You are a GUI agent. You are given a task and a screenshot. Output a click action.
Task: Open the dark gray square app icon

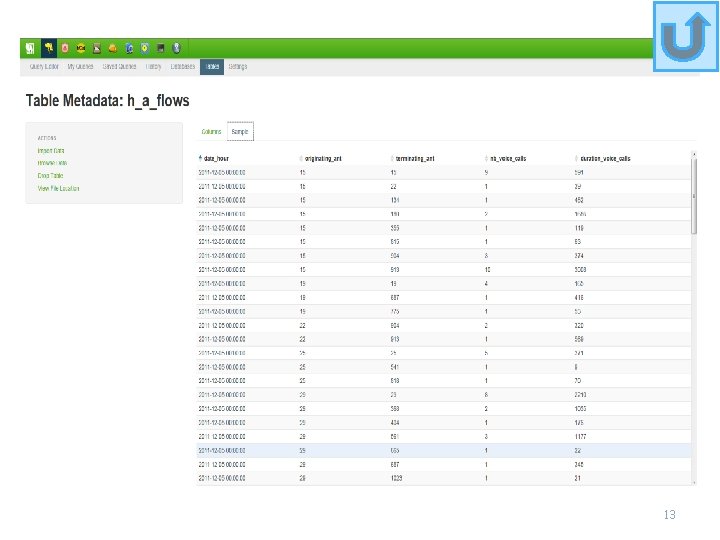point(161,48)
